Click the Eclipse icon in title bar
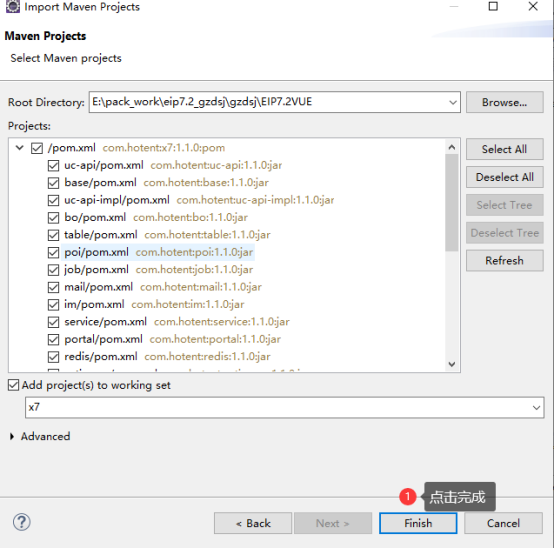 [x=13, y=6]
